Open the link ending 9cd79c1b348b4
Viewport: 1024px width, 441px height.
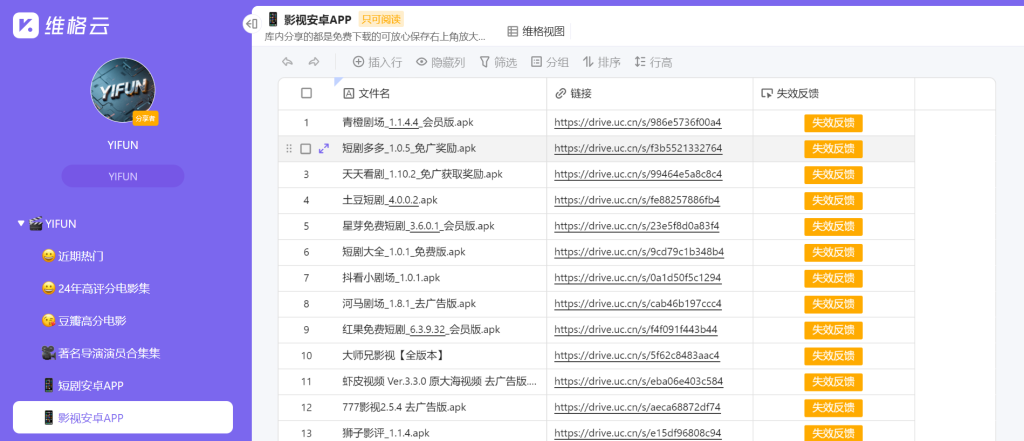click(x=639, y=252)
